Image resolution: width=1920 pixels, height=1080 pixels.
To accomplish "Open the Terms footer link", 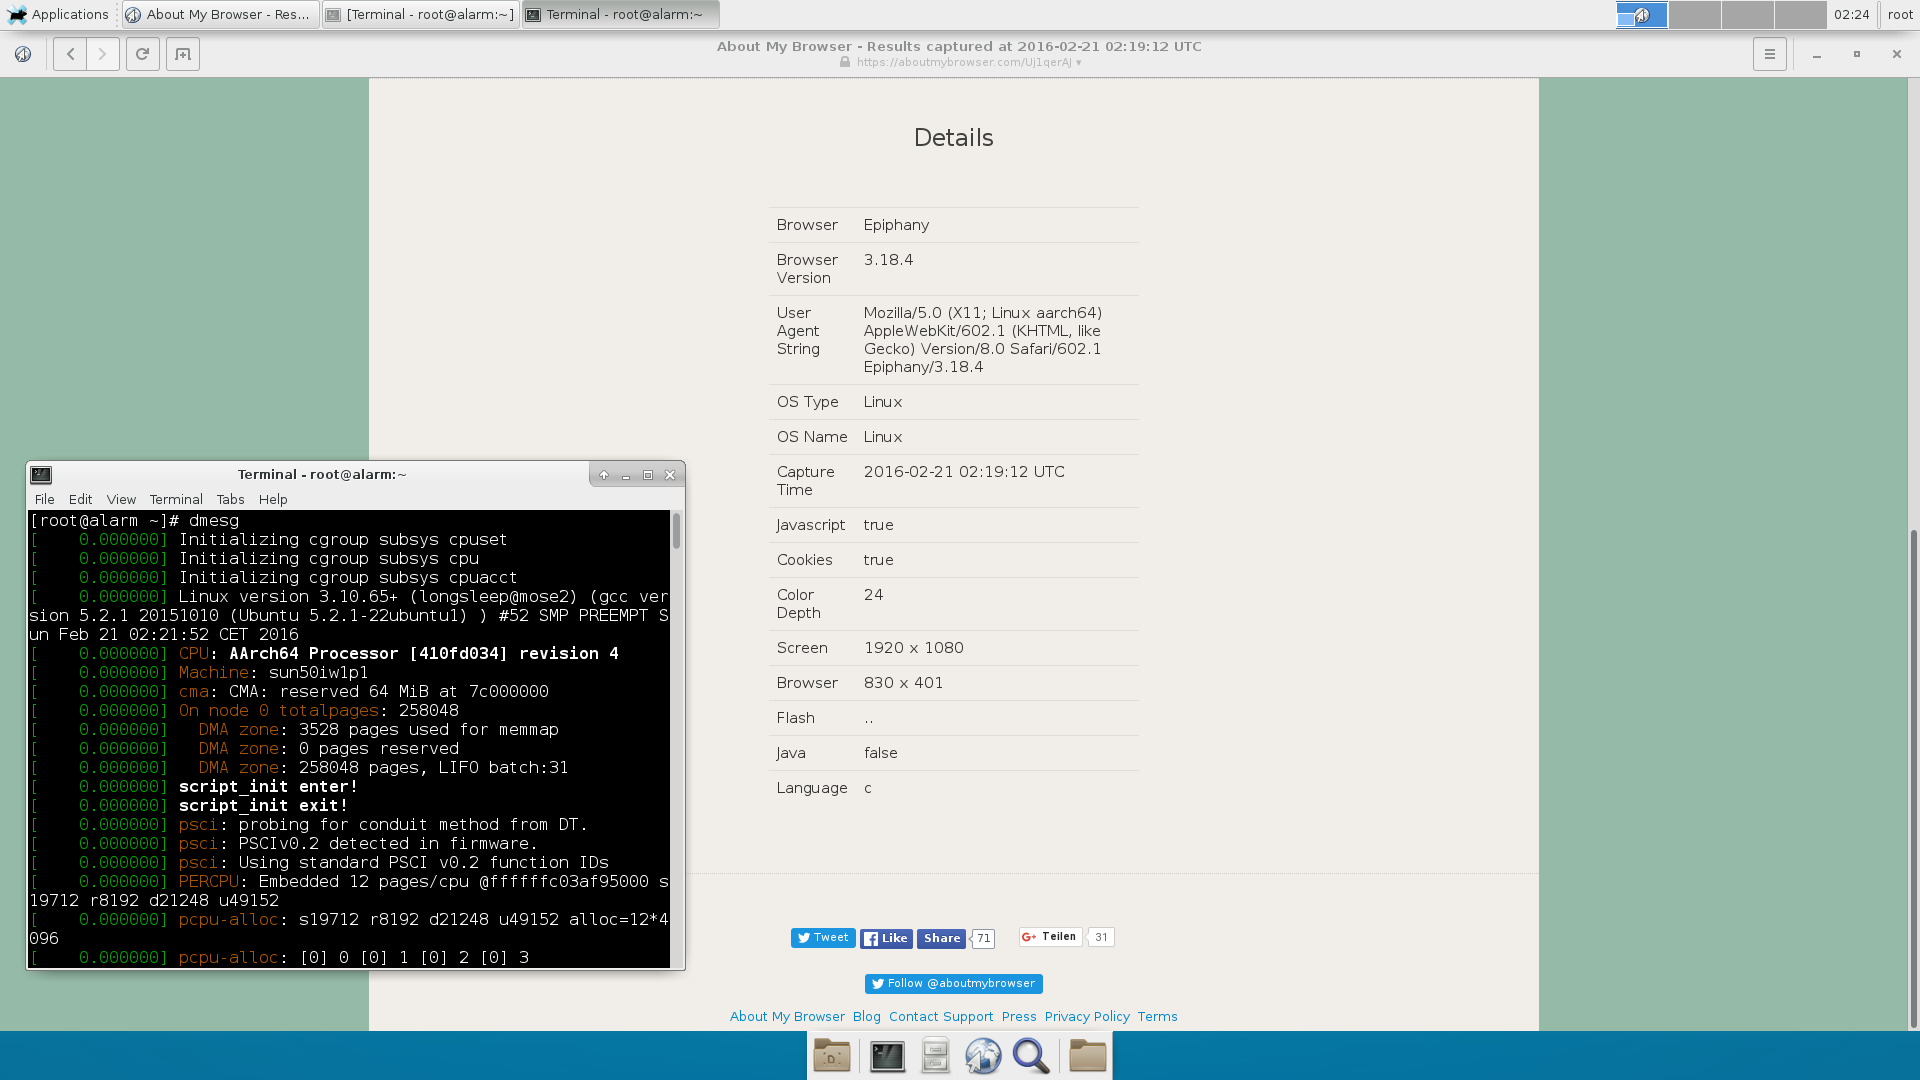I will pyautogui.click(x=1157, y=1017).
